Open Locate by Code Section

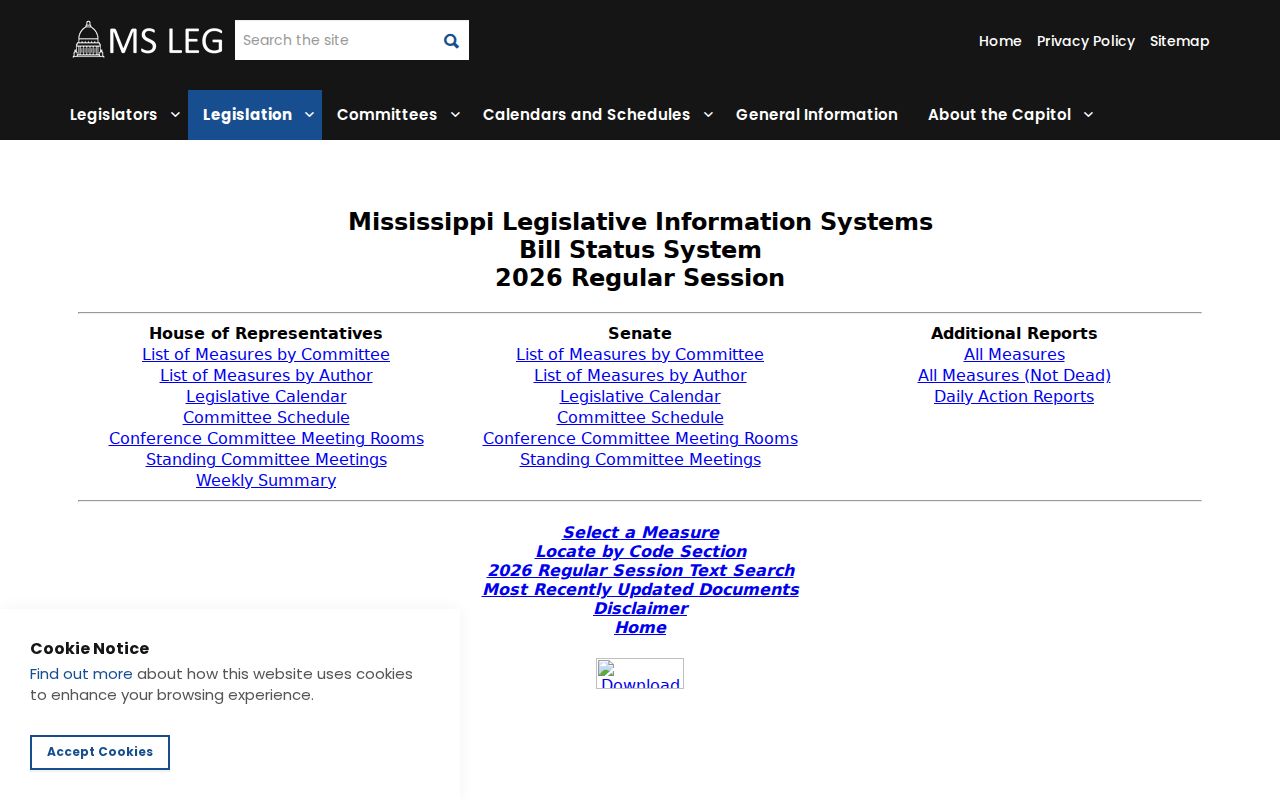640,551
